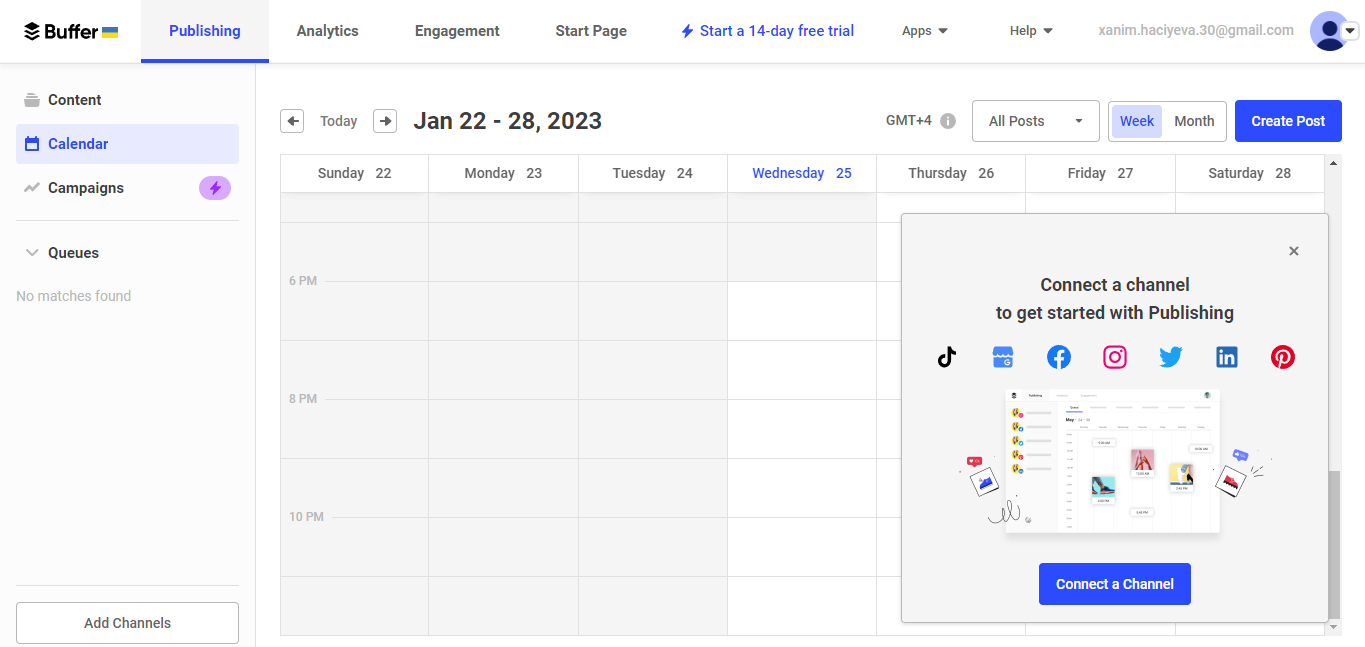Image resolution: width=1365 pixels, height=647 pixels.
Task: Go to next week arrow
Action: [x=385, y=121]
